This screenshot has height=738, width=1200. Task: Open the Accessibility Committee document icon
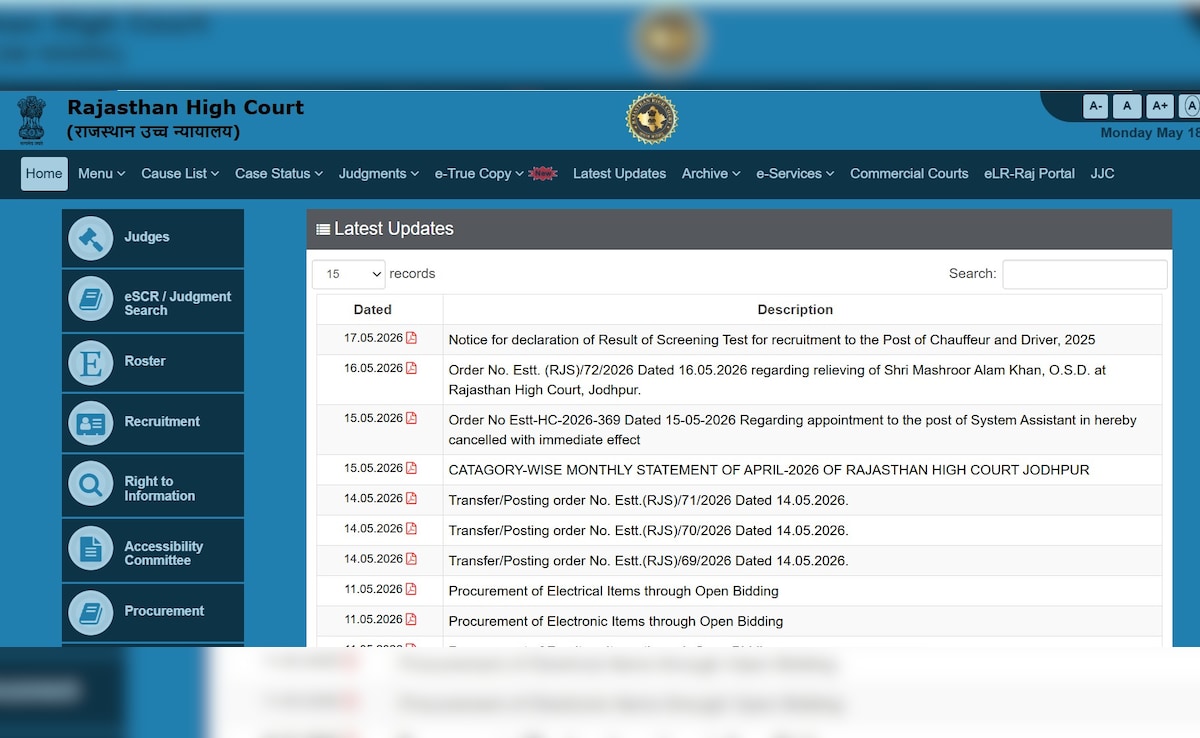click(x=91, y=548)
